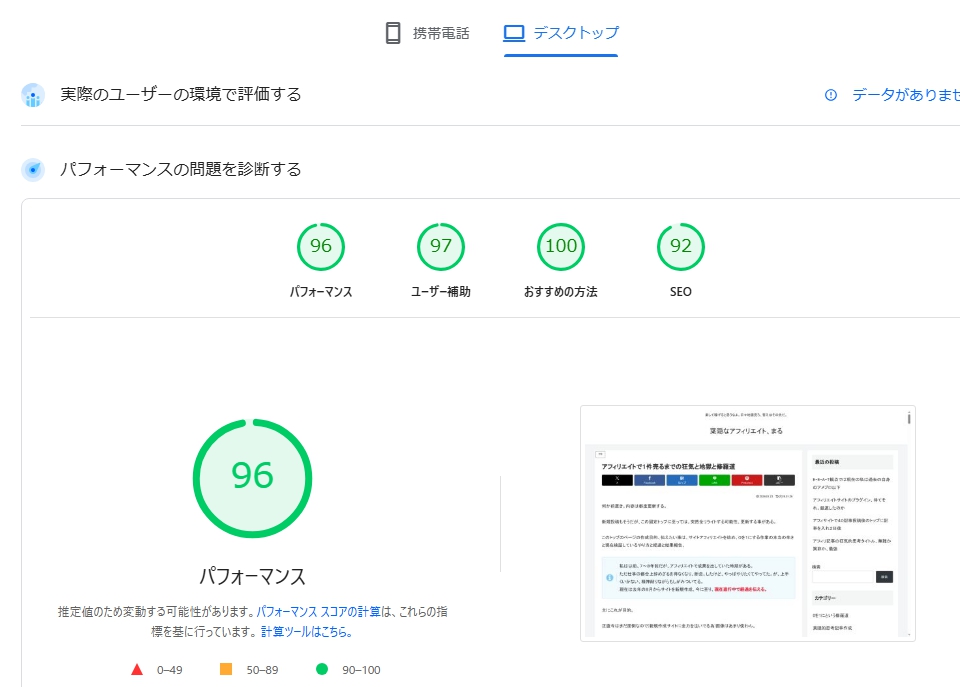Jump to the 97 ユーザー補助 score gauge
This screenshot has width=960, height=687.
pyautogui.click(x=440, y=247)
